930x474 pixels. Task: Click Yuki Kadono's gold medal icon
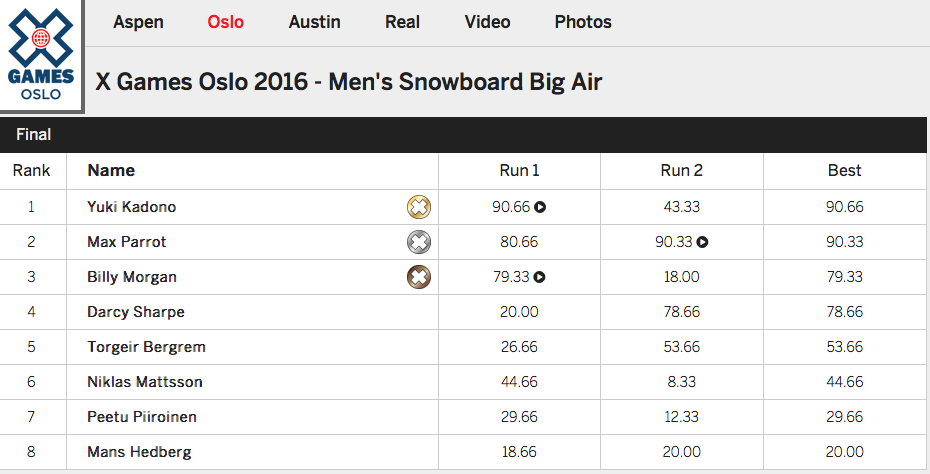[419, 208]
